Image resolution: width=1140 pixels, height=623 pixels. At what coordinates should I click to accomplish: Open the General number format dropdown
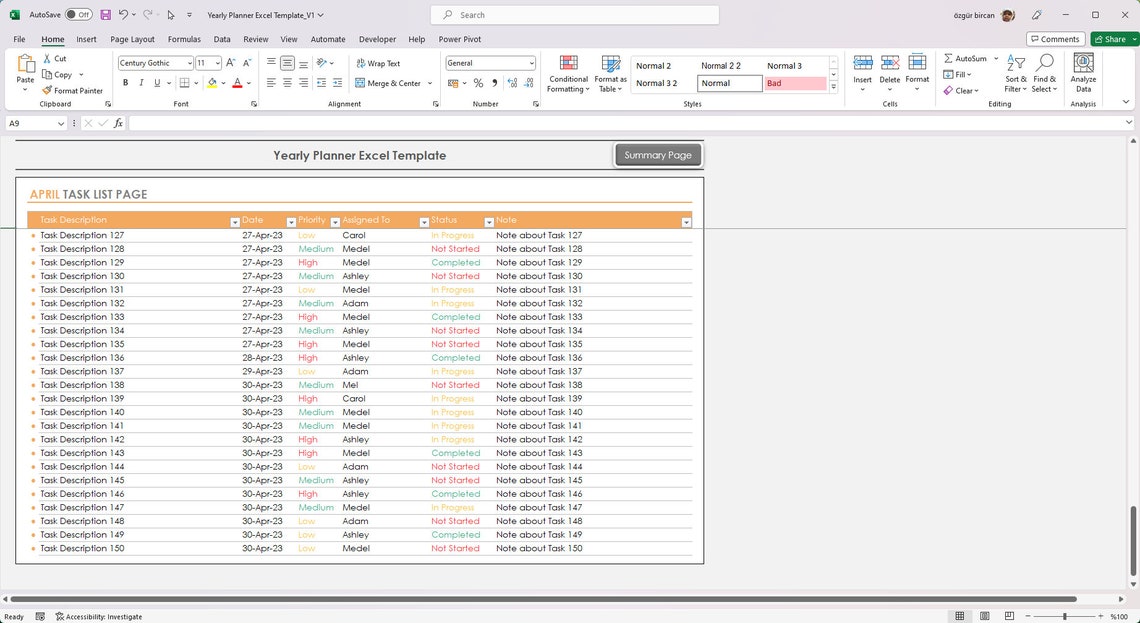tap(529, 63)
